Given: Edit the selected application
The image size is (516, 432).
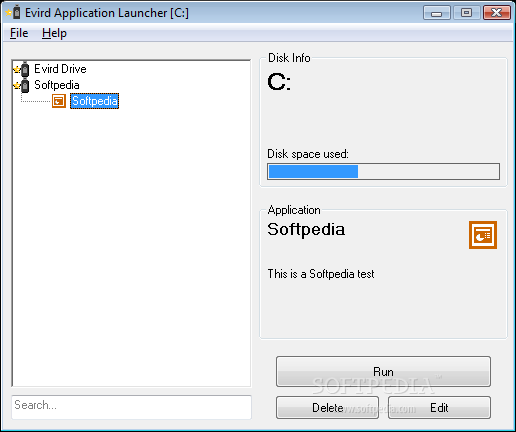Looking at the screenshot, I should [x=439, y=407].
